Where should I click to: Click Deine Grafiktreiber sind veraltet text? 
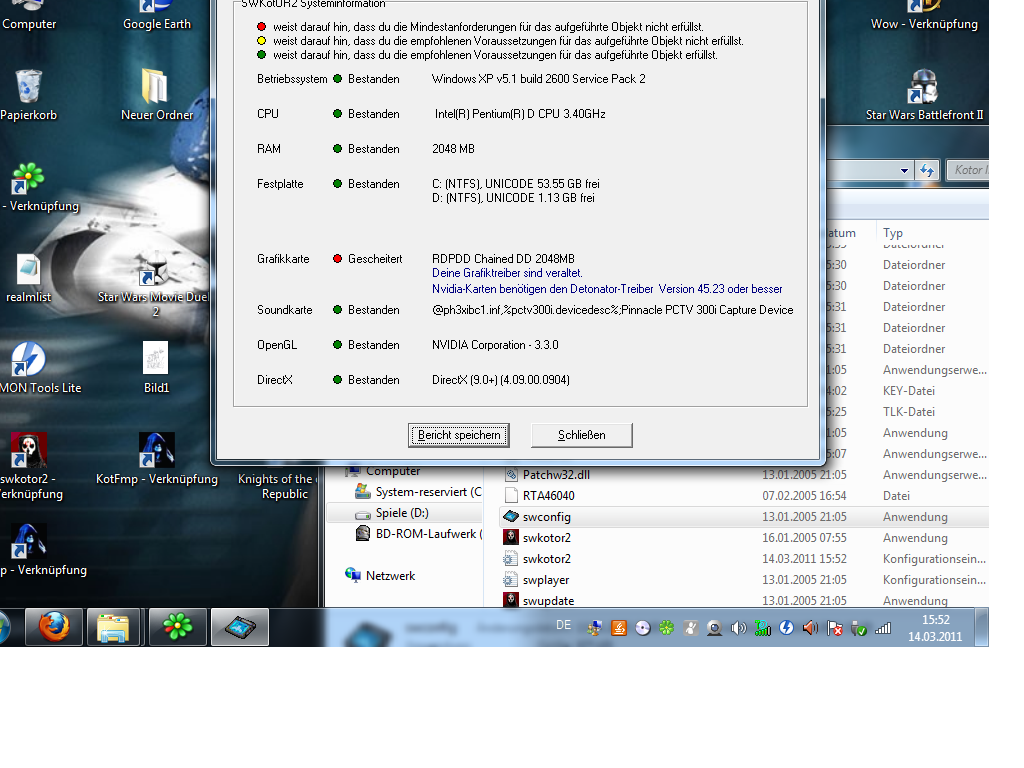pyautogui.click(x=507, y=273)
